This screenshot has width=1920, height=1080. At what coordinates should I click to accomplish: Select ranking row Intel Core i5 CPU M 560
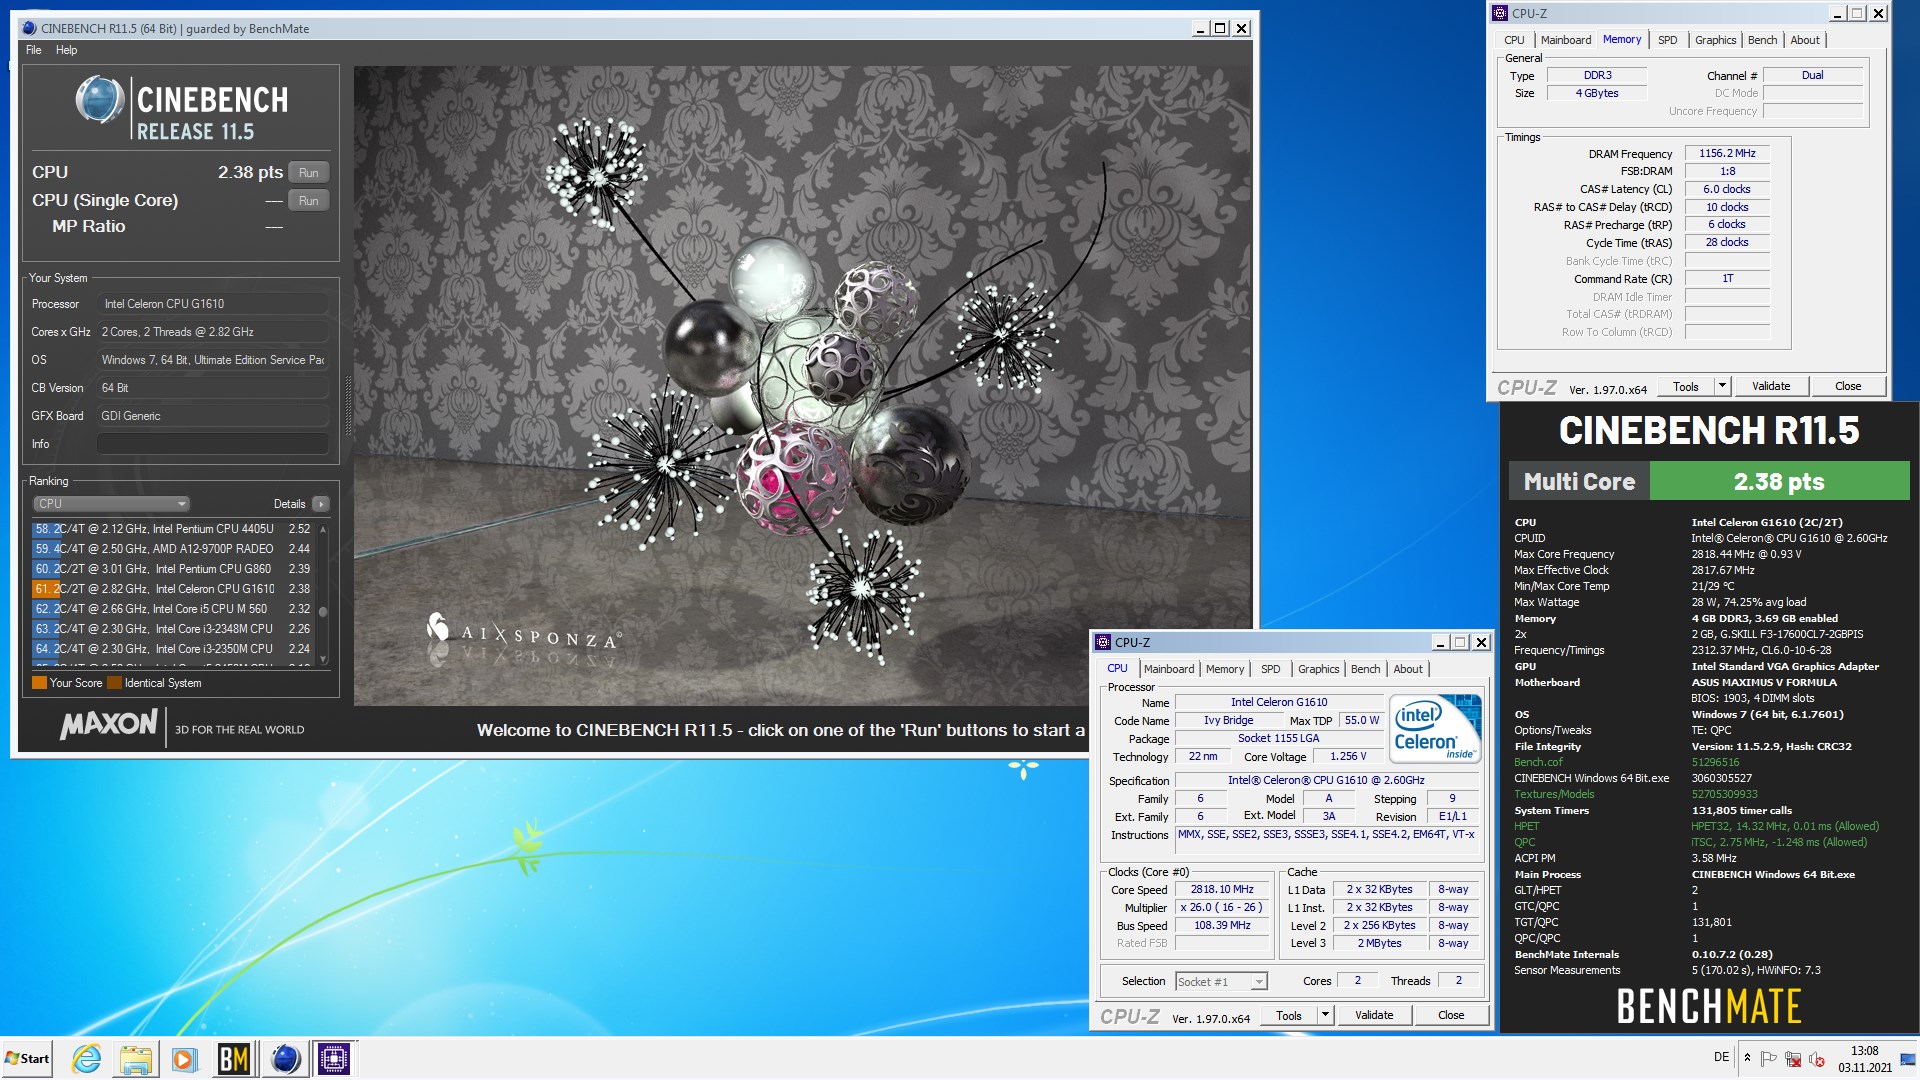(172, 609)
